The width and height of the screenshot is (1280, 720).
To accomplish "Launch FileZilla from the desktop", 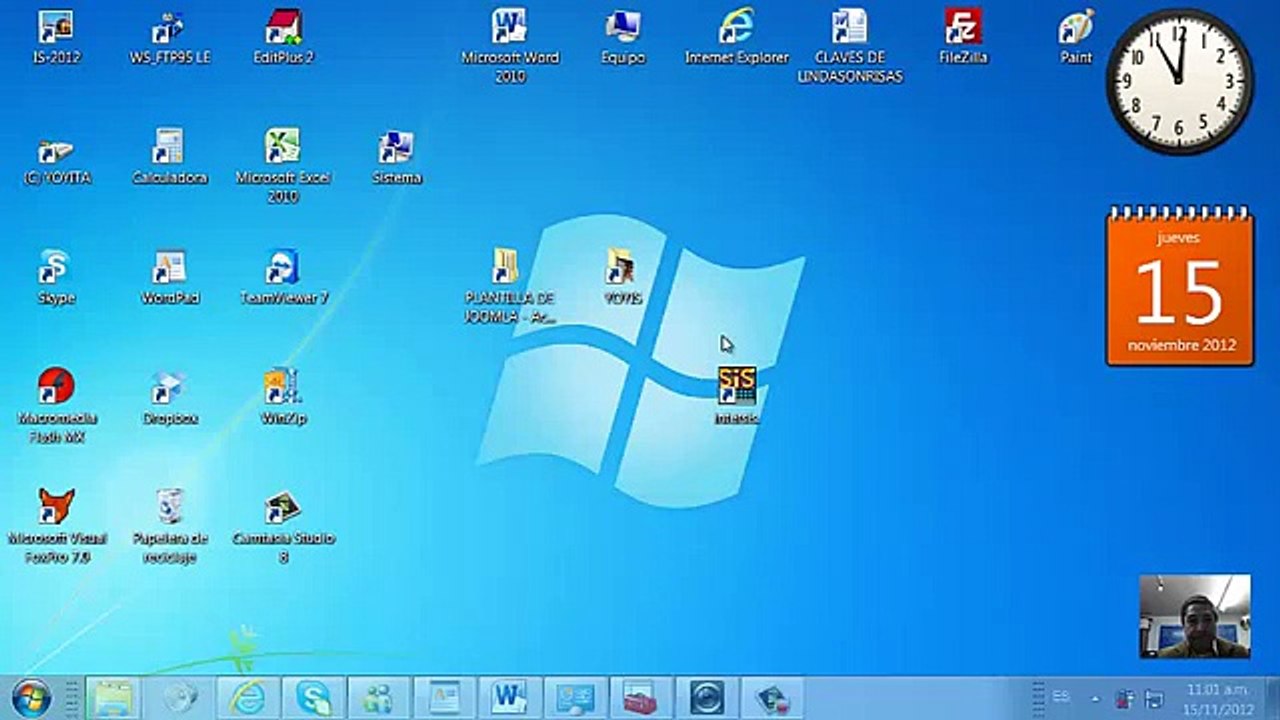I will (x=963, y=37).
